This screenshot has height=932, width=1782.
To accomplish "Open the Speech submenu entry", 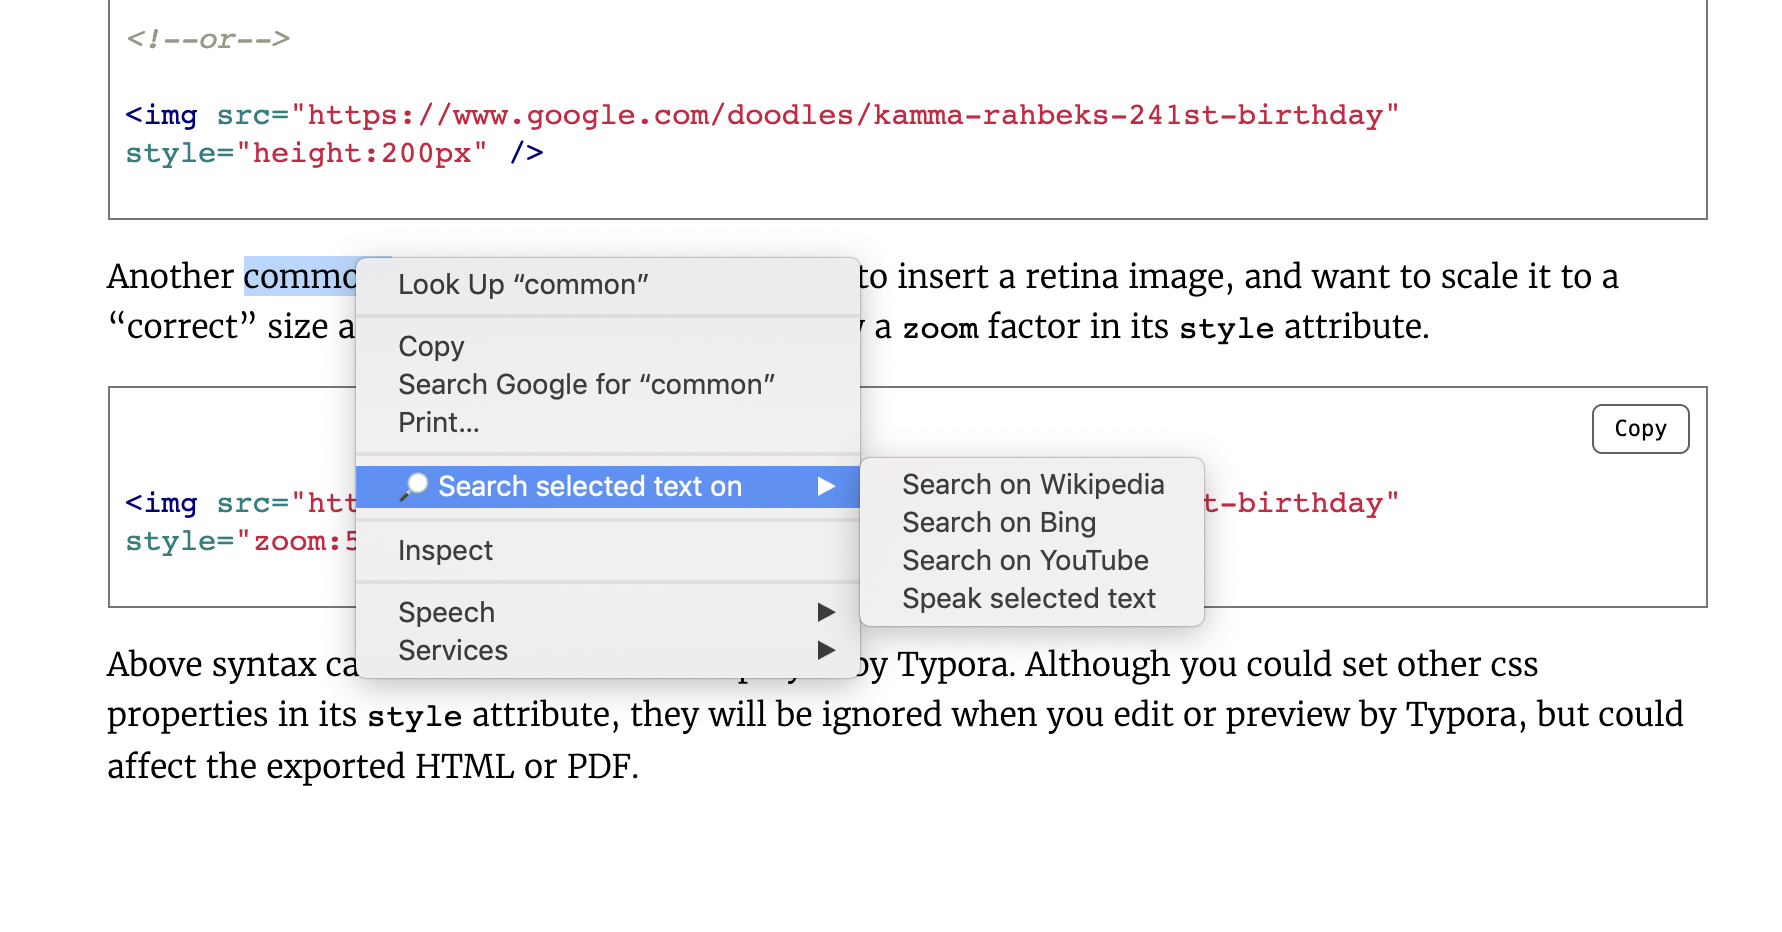I will pos(608,612).
